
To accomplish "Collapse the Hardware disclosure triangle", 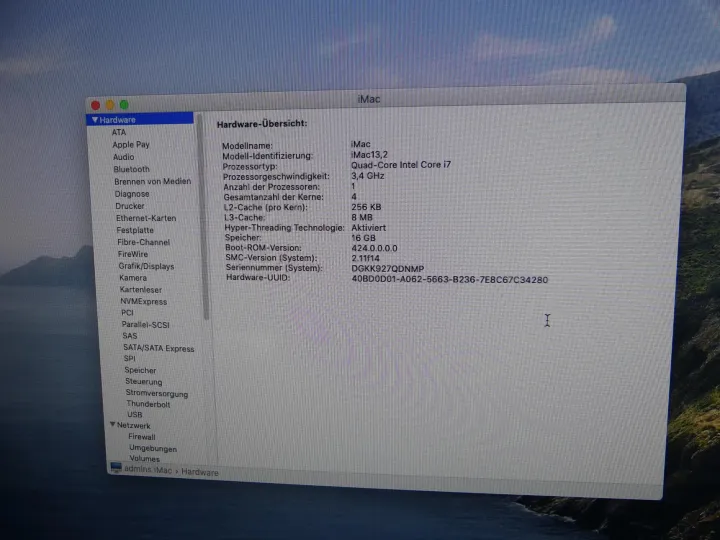I will [x=95, y=120].
